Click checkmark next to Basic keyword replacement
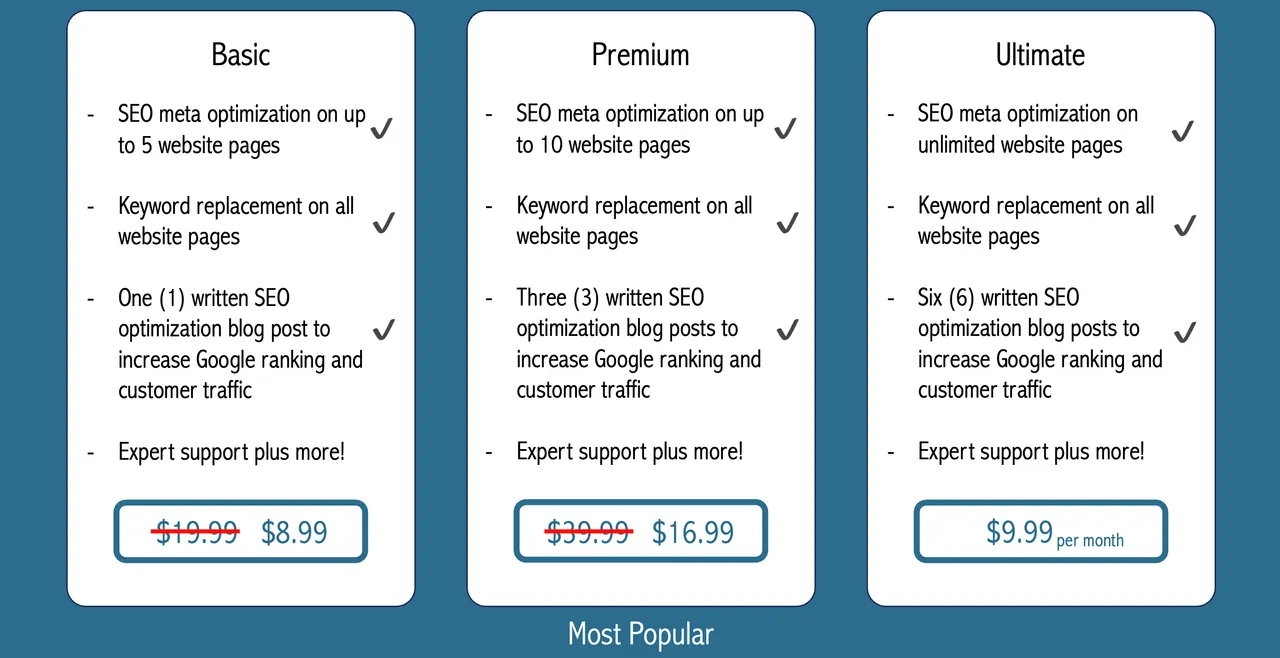 (383, 222)
